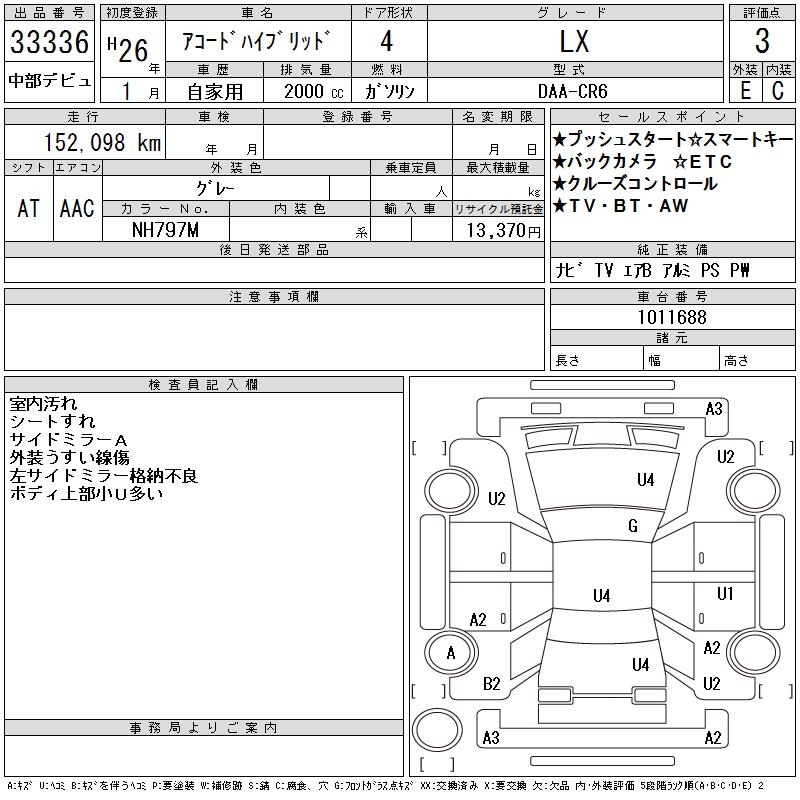
Task: Select the inspector note 外装うすい線傷
Action: click(69, 458)
